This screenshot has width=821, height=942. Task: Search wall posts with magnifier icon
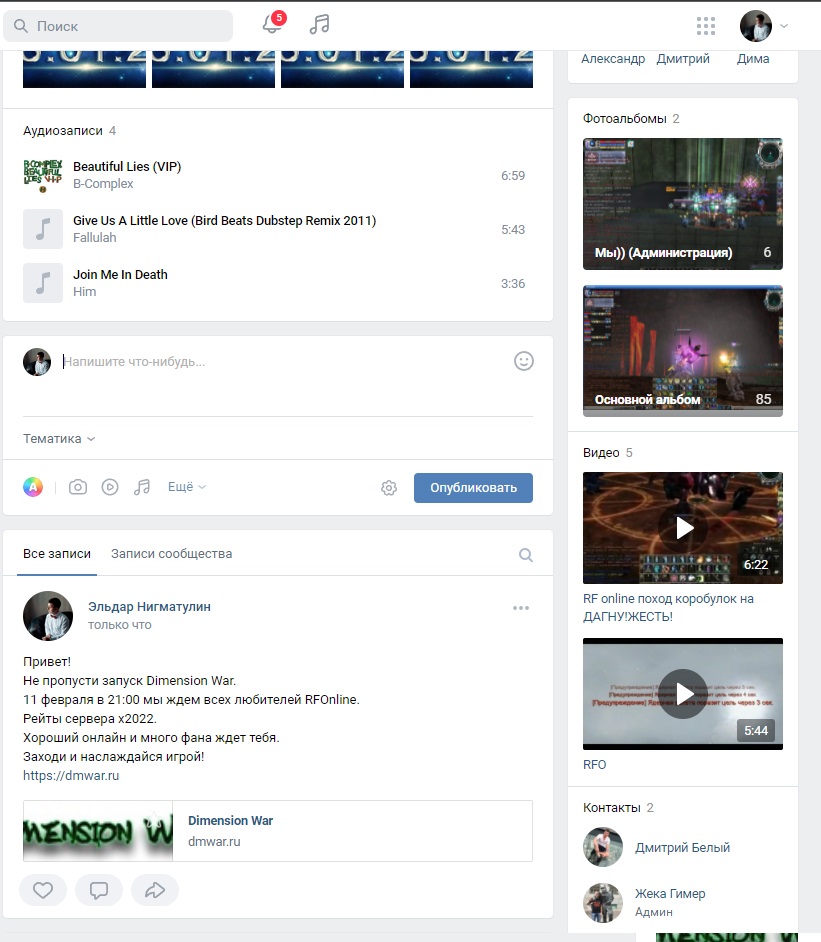(x=526, y=555)
